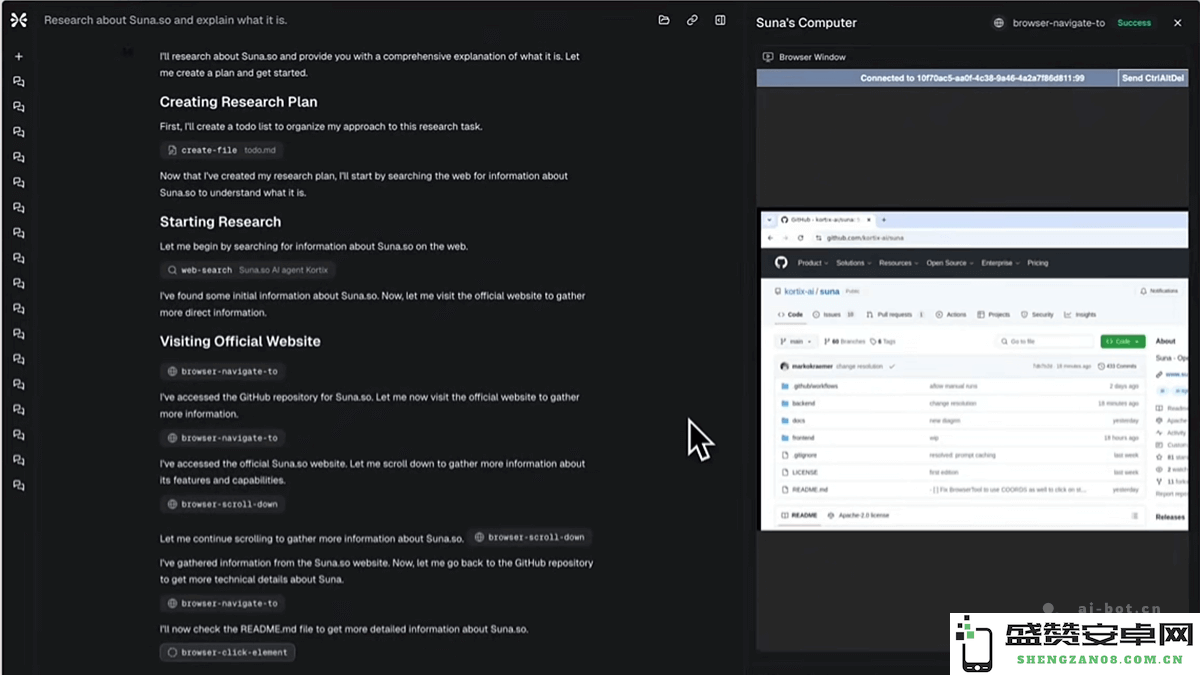The image size is (1200, 675).
Task: Open the browser tab list chevron
Action: [x=768, y=219]
